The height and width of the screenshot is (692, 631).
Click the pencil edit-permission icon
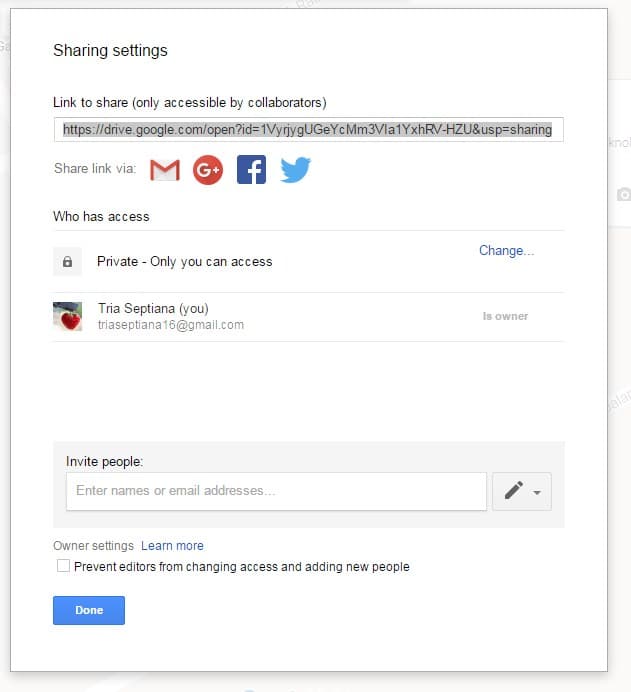click(514, 491)
